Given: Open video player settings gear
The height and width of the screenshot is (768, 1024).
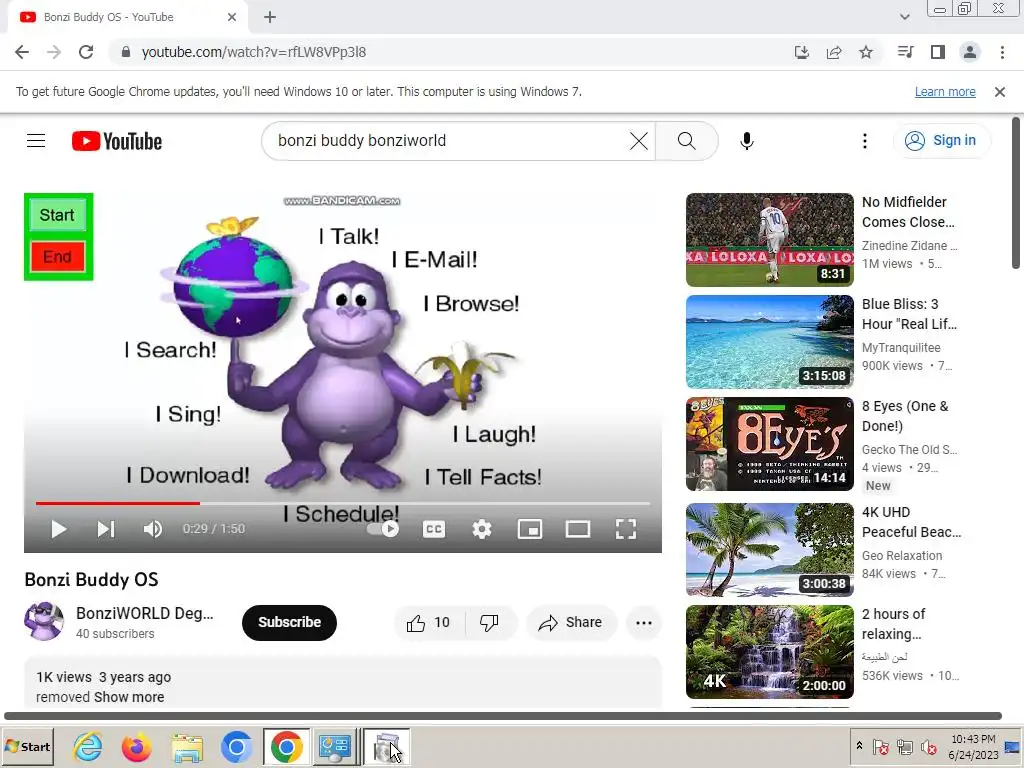Looking at the screenshot, I should click(482, 529).
